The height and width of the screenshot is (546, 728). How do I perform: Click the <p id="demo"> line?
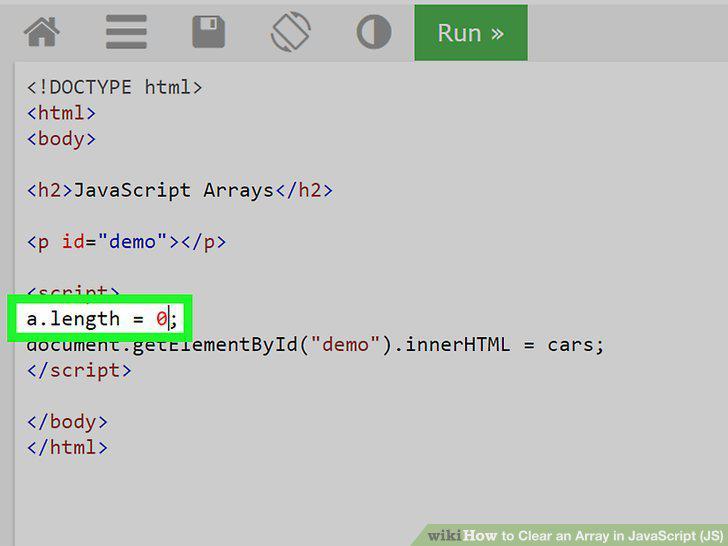click(126, 242)
